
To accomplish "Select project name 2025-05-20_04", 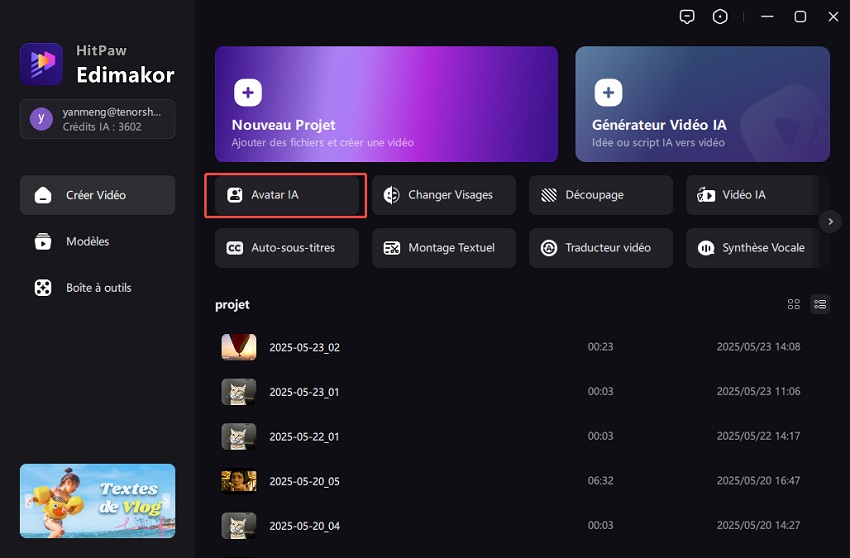I will pyautogui.click(x=305, y=525).
